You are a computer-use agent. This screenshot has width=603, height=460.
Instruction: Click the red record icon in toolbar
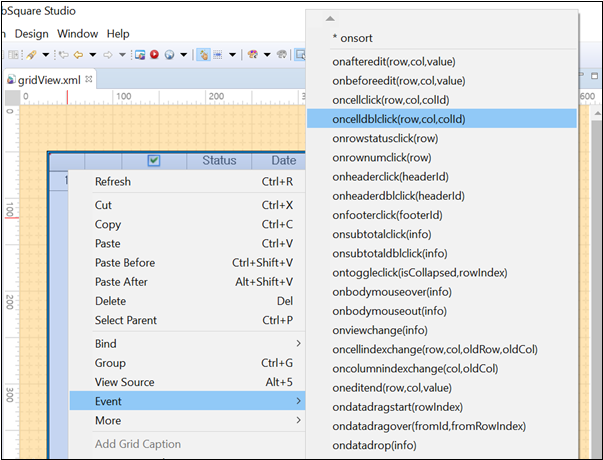click(x=154, y=54)
